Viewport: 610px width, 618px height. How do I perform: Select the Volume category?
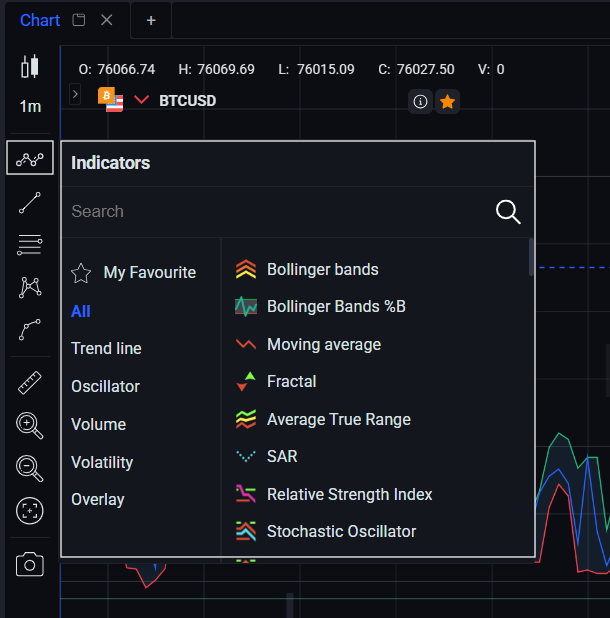[99, 424]
